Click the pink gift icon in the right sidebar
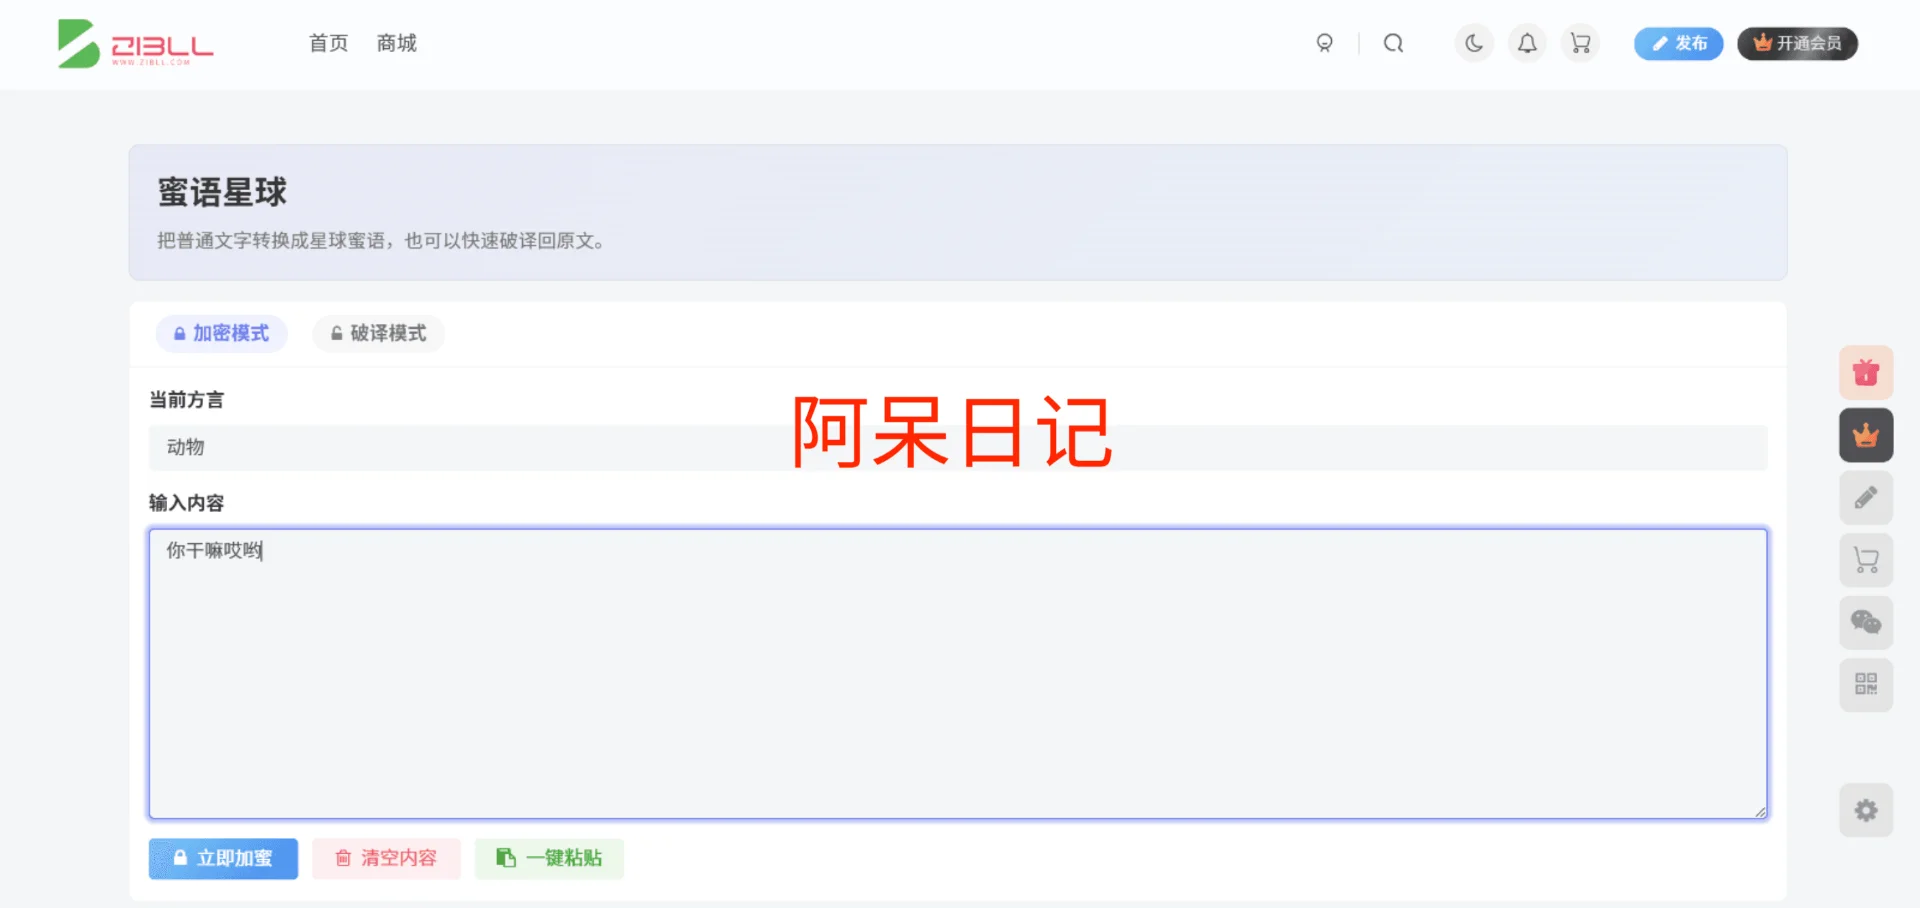Image resolution: width=1920 pixels, height=908 pixels. (1865, 372)
